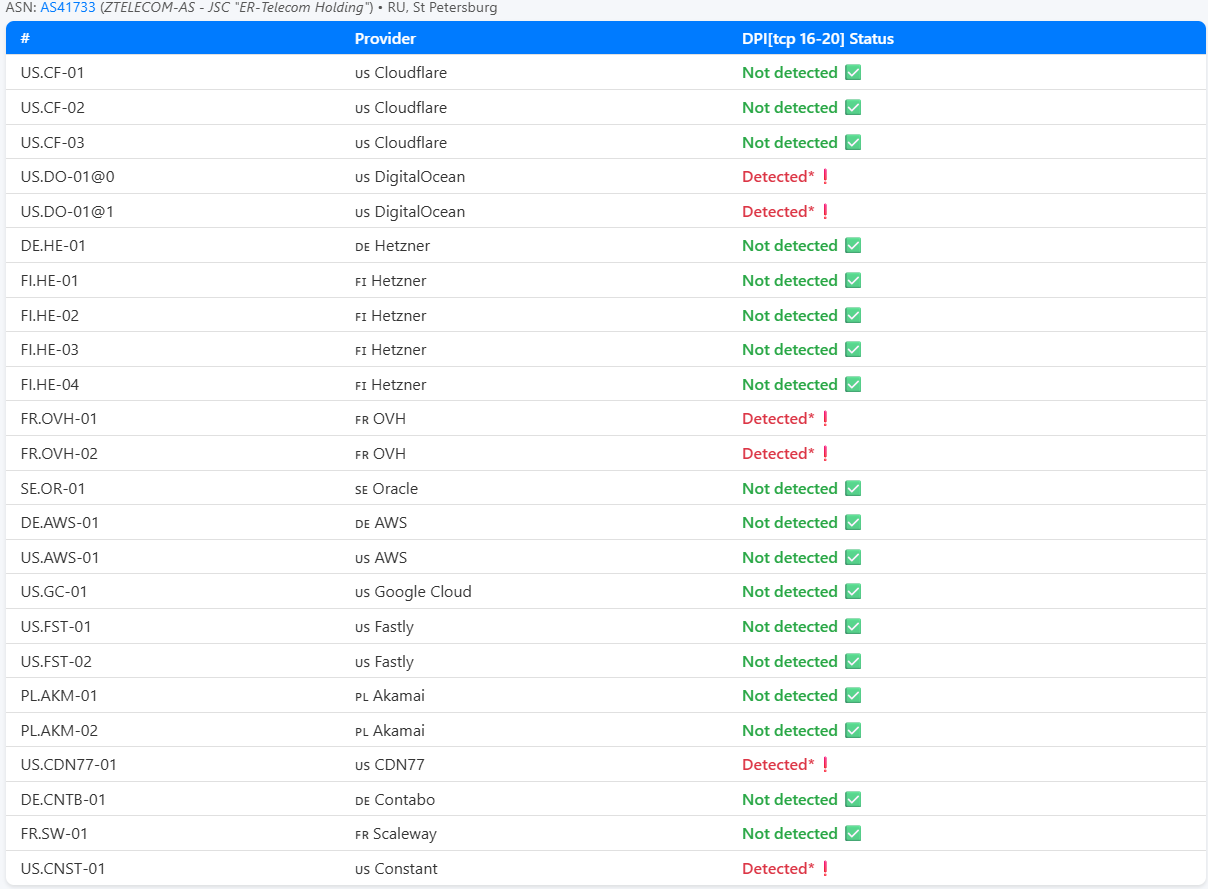Click the Not detected status for PL.AKM-01

789,696
